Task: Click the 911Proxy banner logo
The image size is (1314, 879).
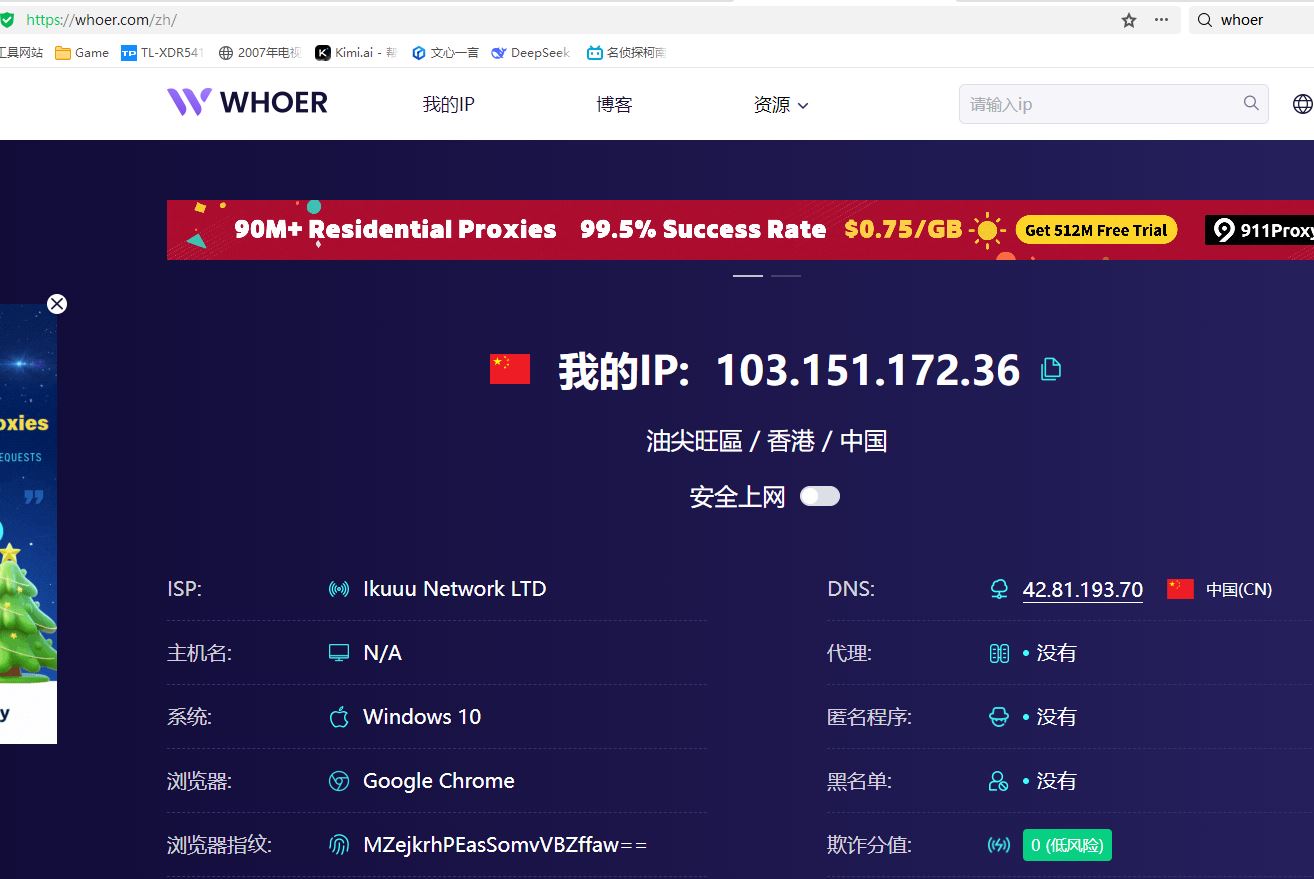Action: [1260, 230]
